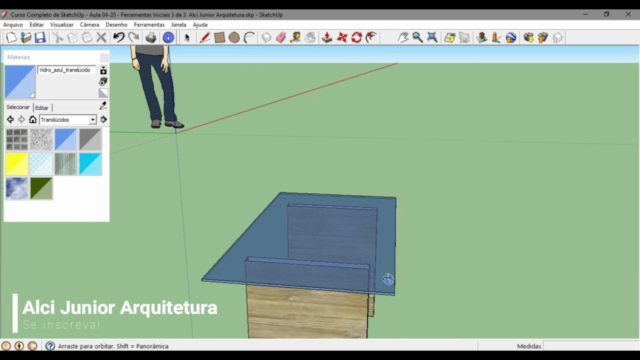Open Model Info with the blue info icon

168,38
